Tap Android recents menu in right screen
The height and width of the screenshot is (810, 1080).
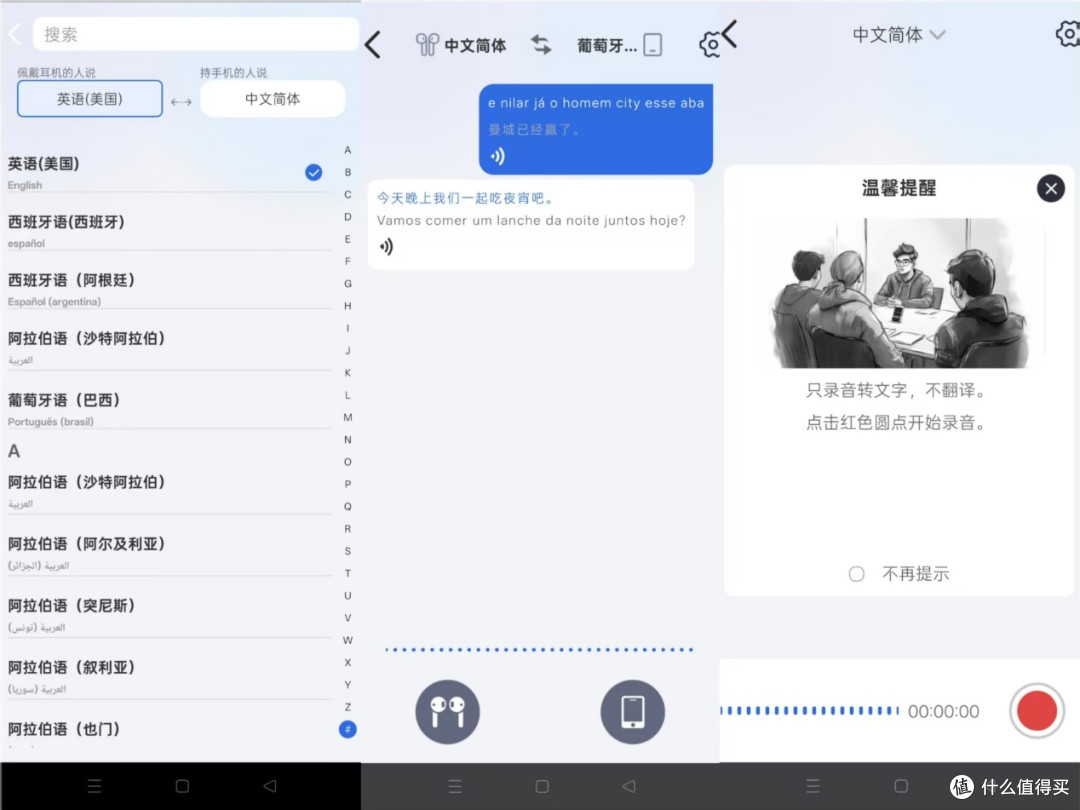[813, 786]
